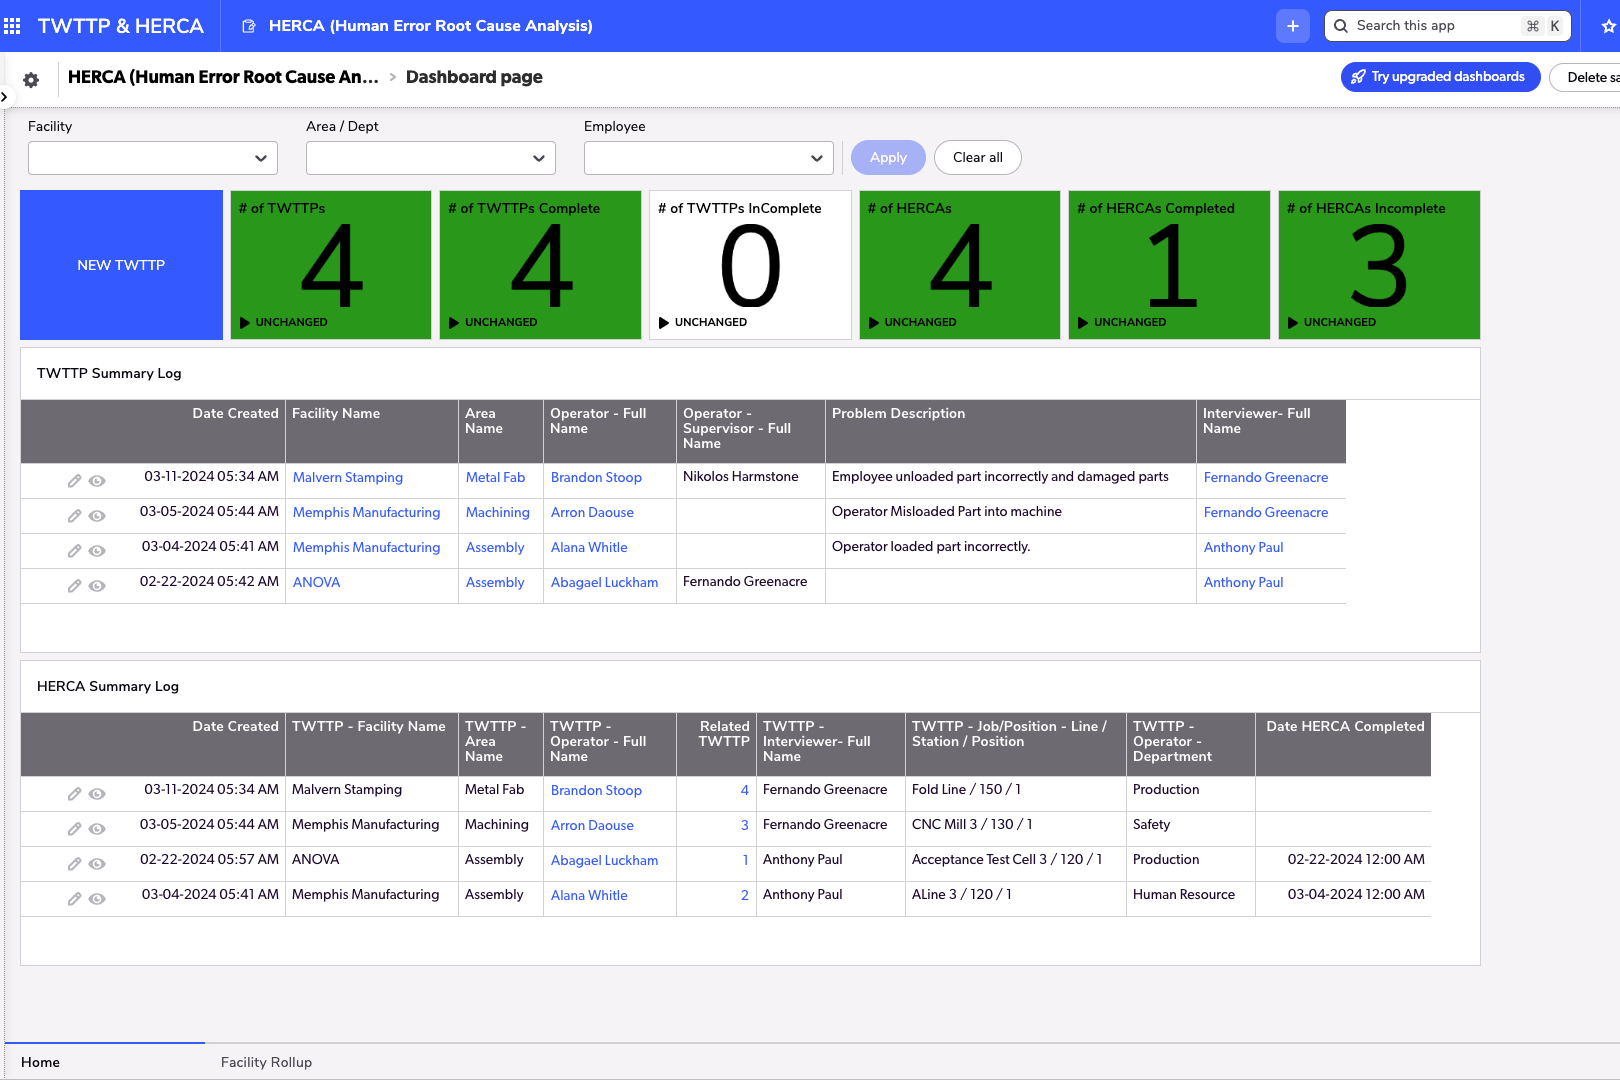Edit the ANOVA HERCA record pencil icon

point(75,863)
